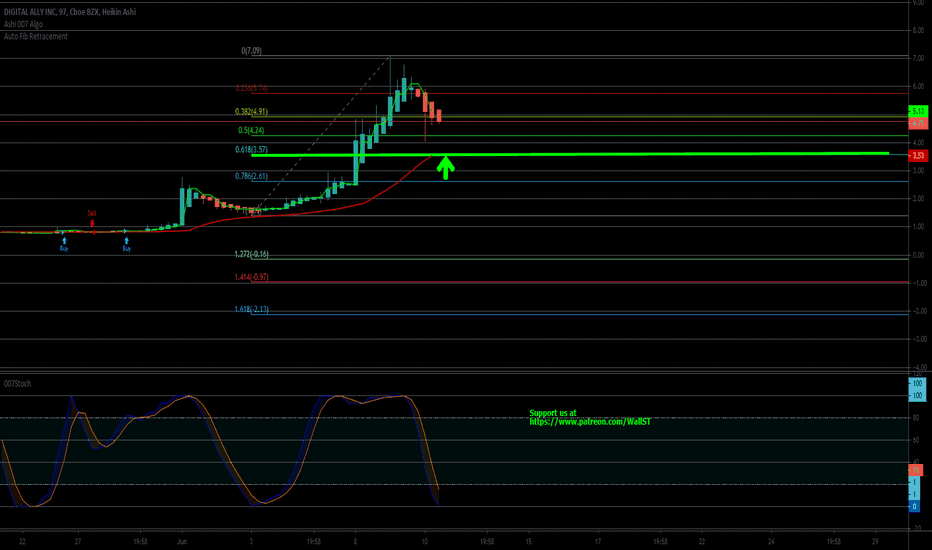Click the 8.00 price axis label

[918, 30]
